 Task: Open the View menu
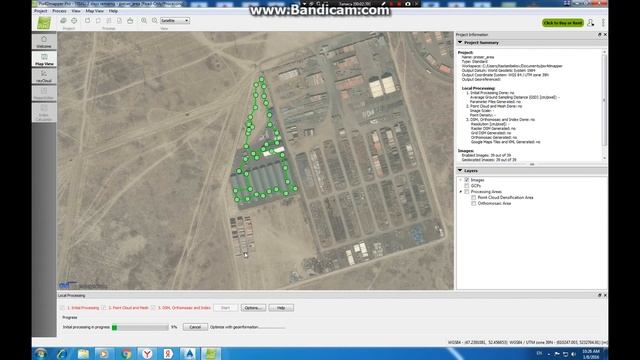coord(76,11)
